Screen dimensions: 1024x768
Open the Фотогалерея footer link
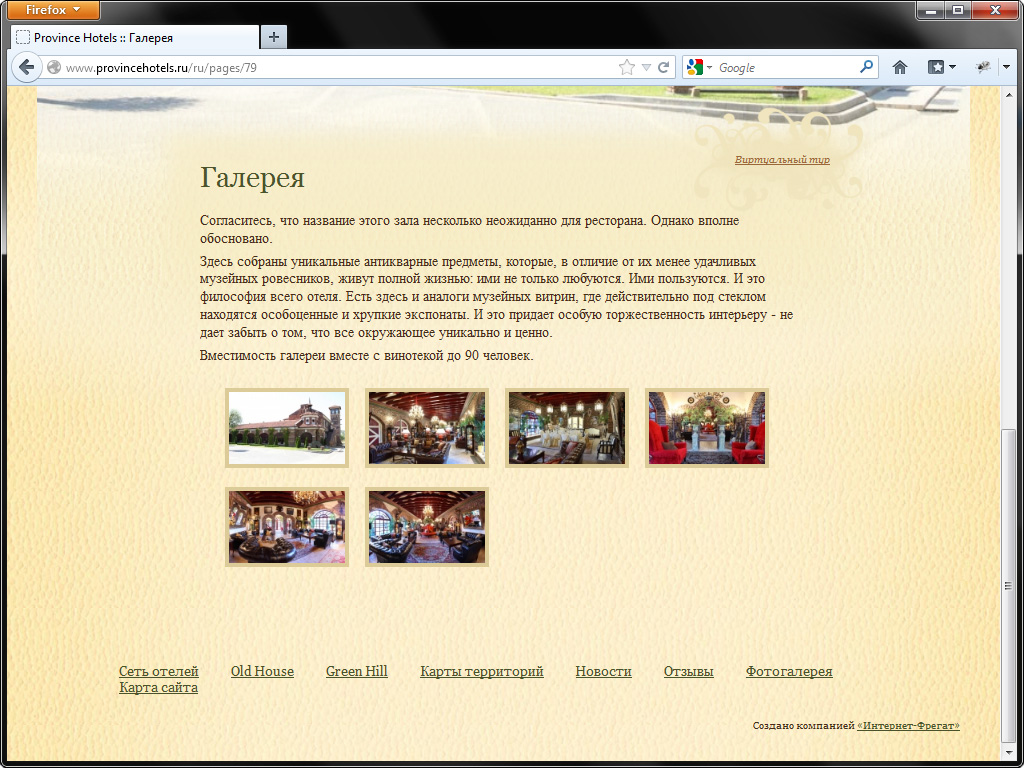tap(789, 671)
